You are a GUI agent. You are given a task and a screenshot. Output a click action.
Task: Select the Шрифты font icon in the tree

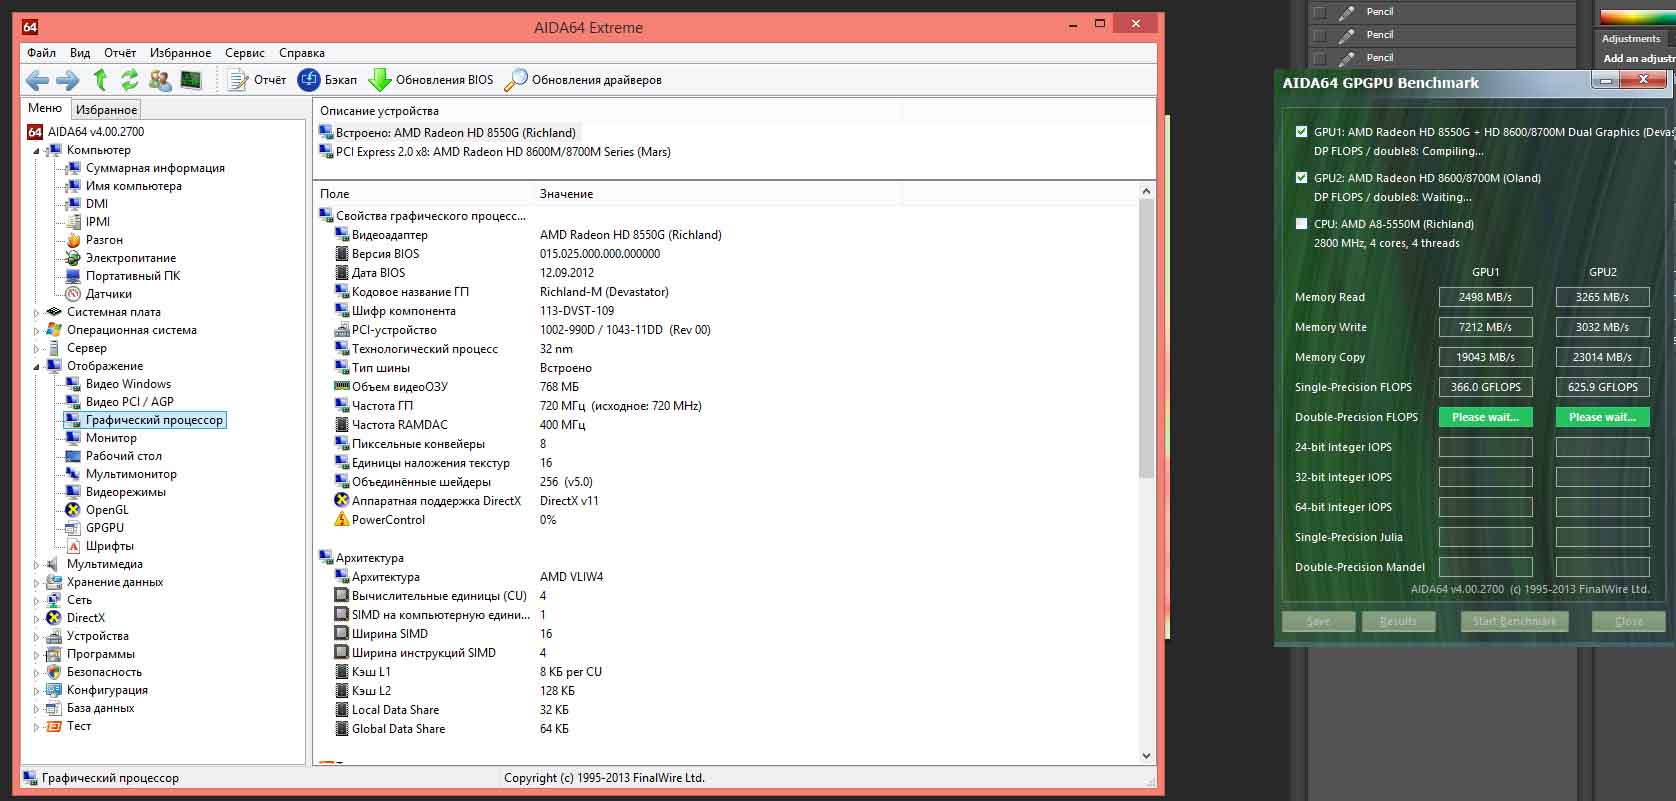[73, 546]
